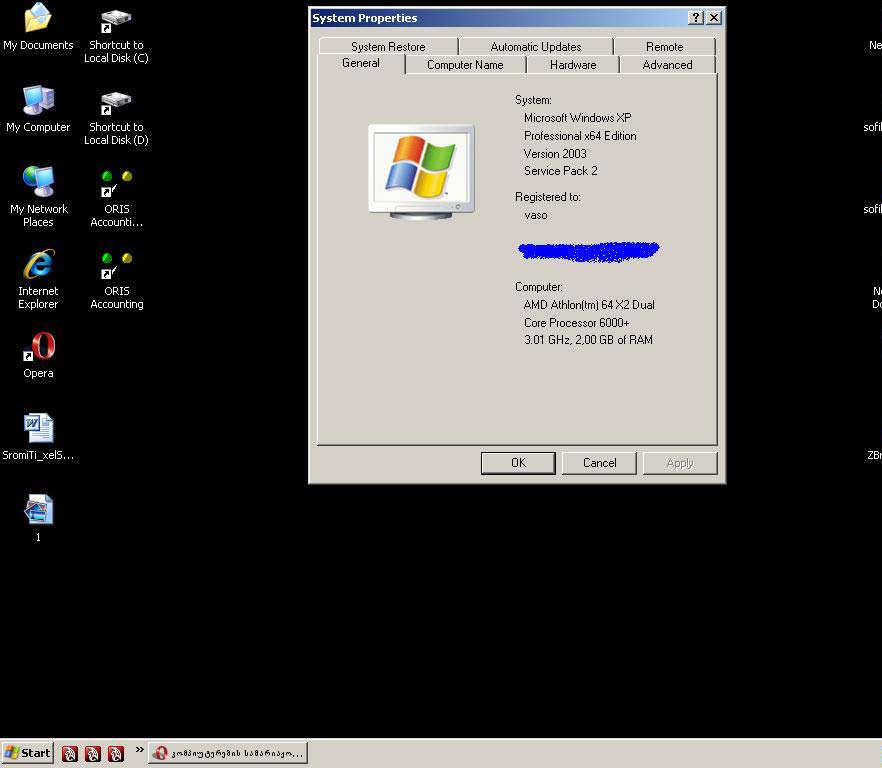The width and height of the screenshot is (882, 768).
Task: Click the ORIS Accounti... truncated shortcut icon
Action: coord(116,199)
